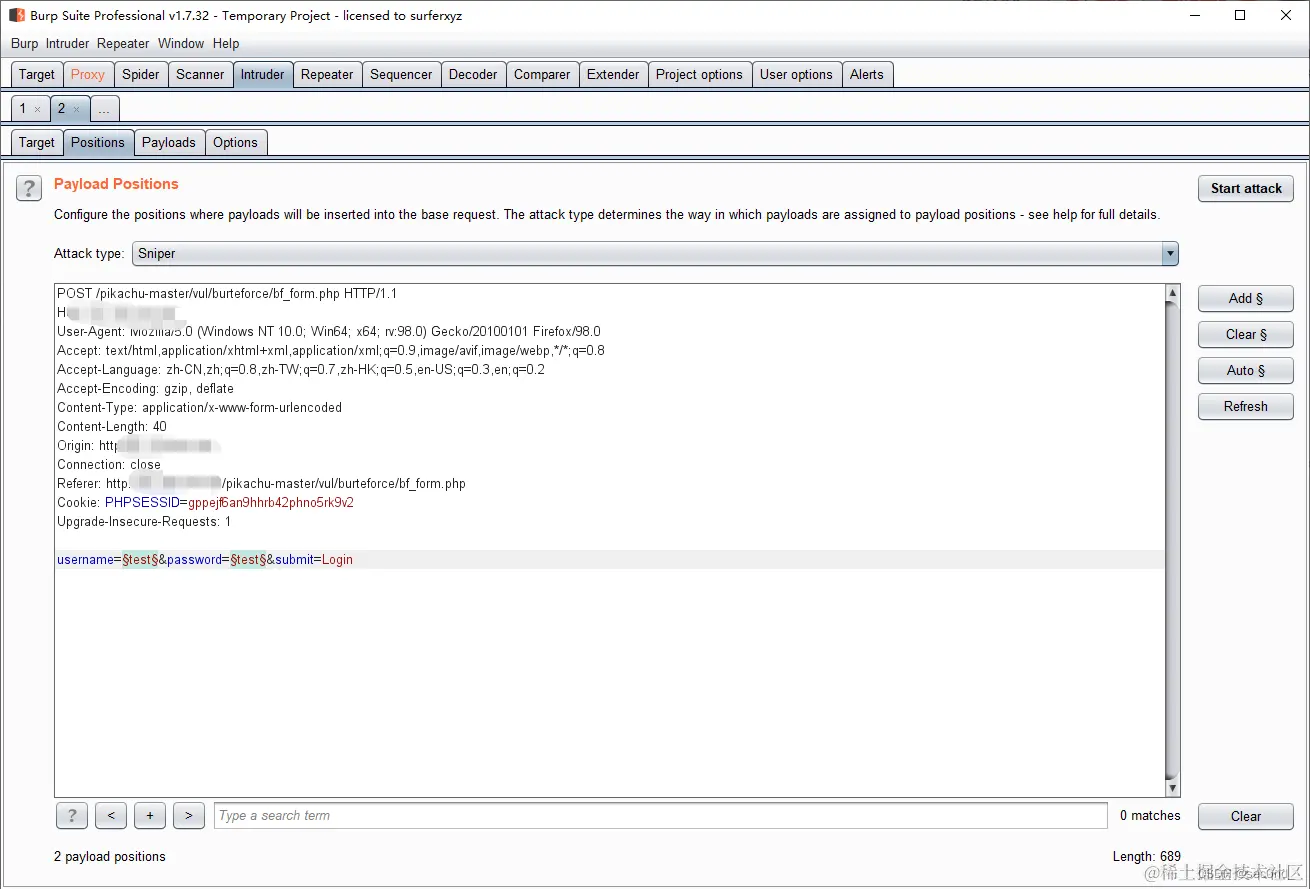This screenshot has width=1310, height=889.
Task: Click the Referer header line
Action: click(261, 484)
